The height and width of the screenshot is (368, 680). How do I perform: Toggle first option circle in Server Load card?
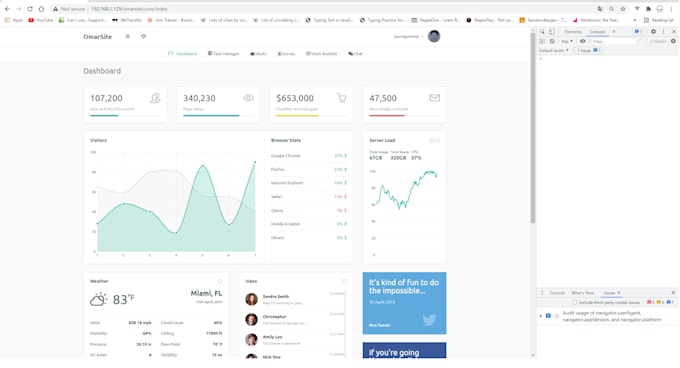click(431, 140)
